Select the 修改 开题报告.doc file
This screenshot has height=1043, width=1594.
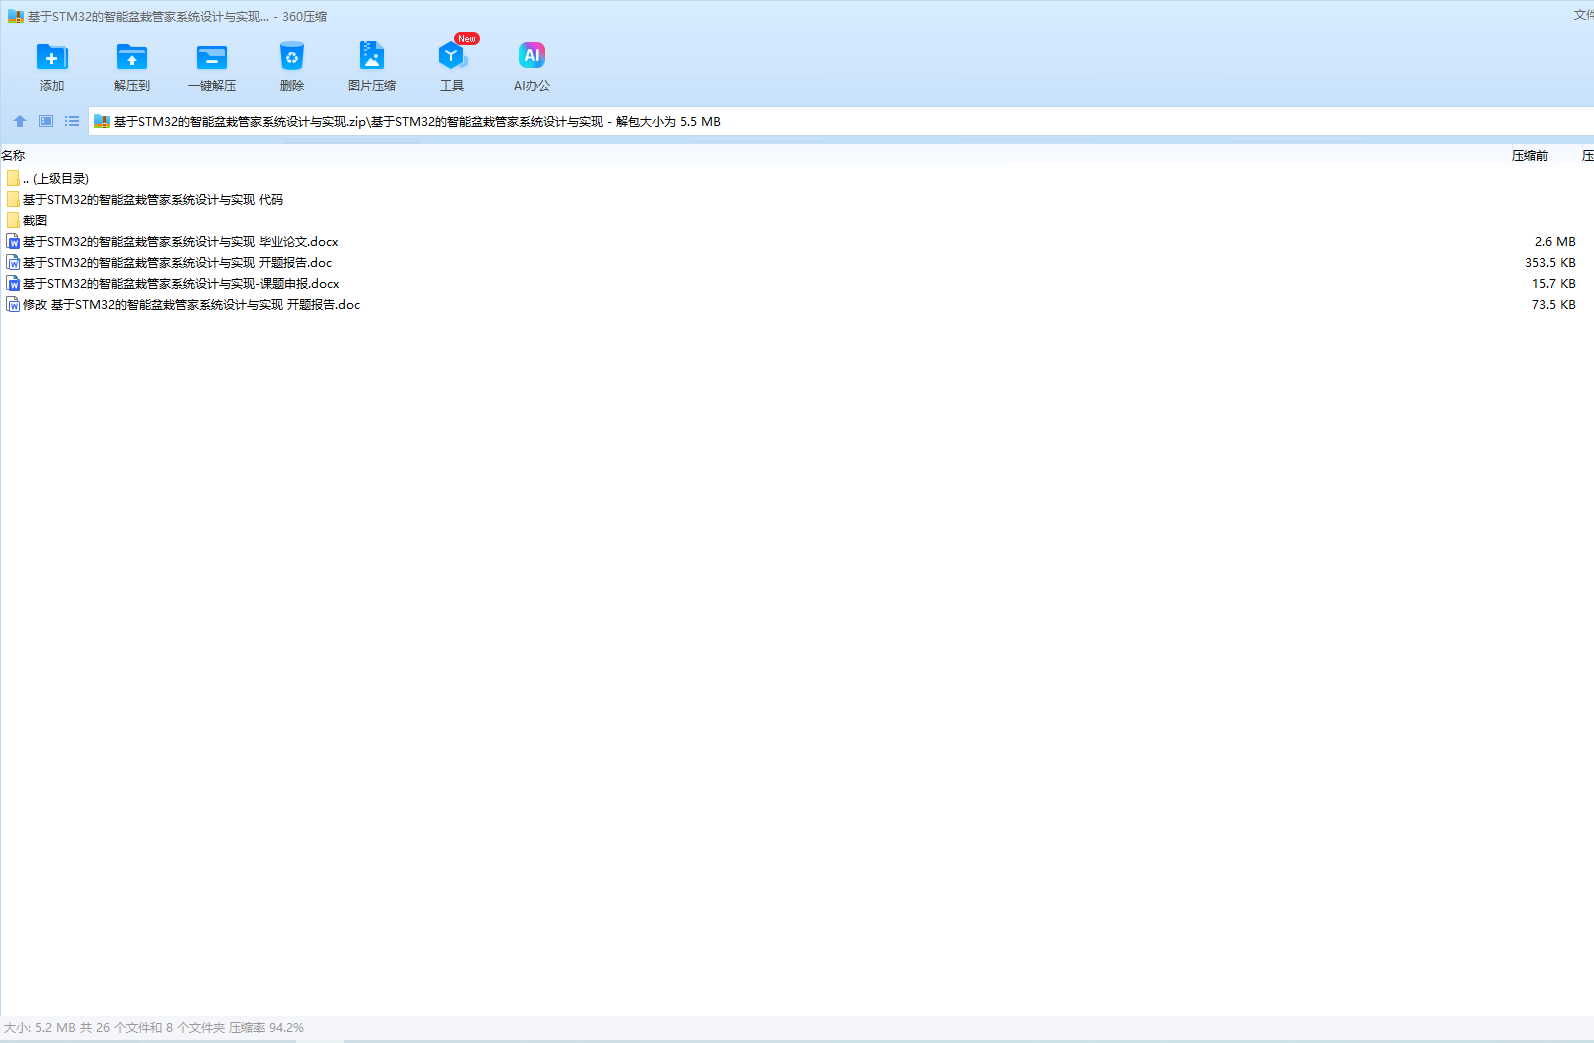[x=184, y=305]
